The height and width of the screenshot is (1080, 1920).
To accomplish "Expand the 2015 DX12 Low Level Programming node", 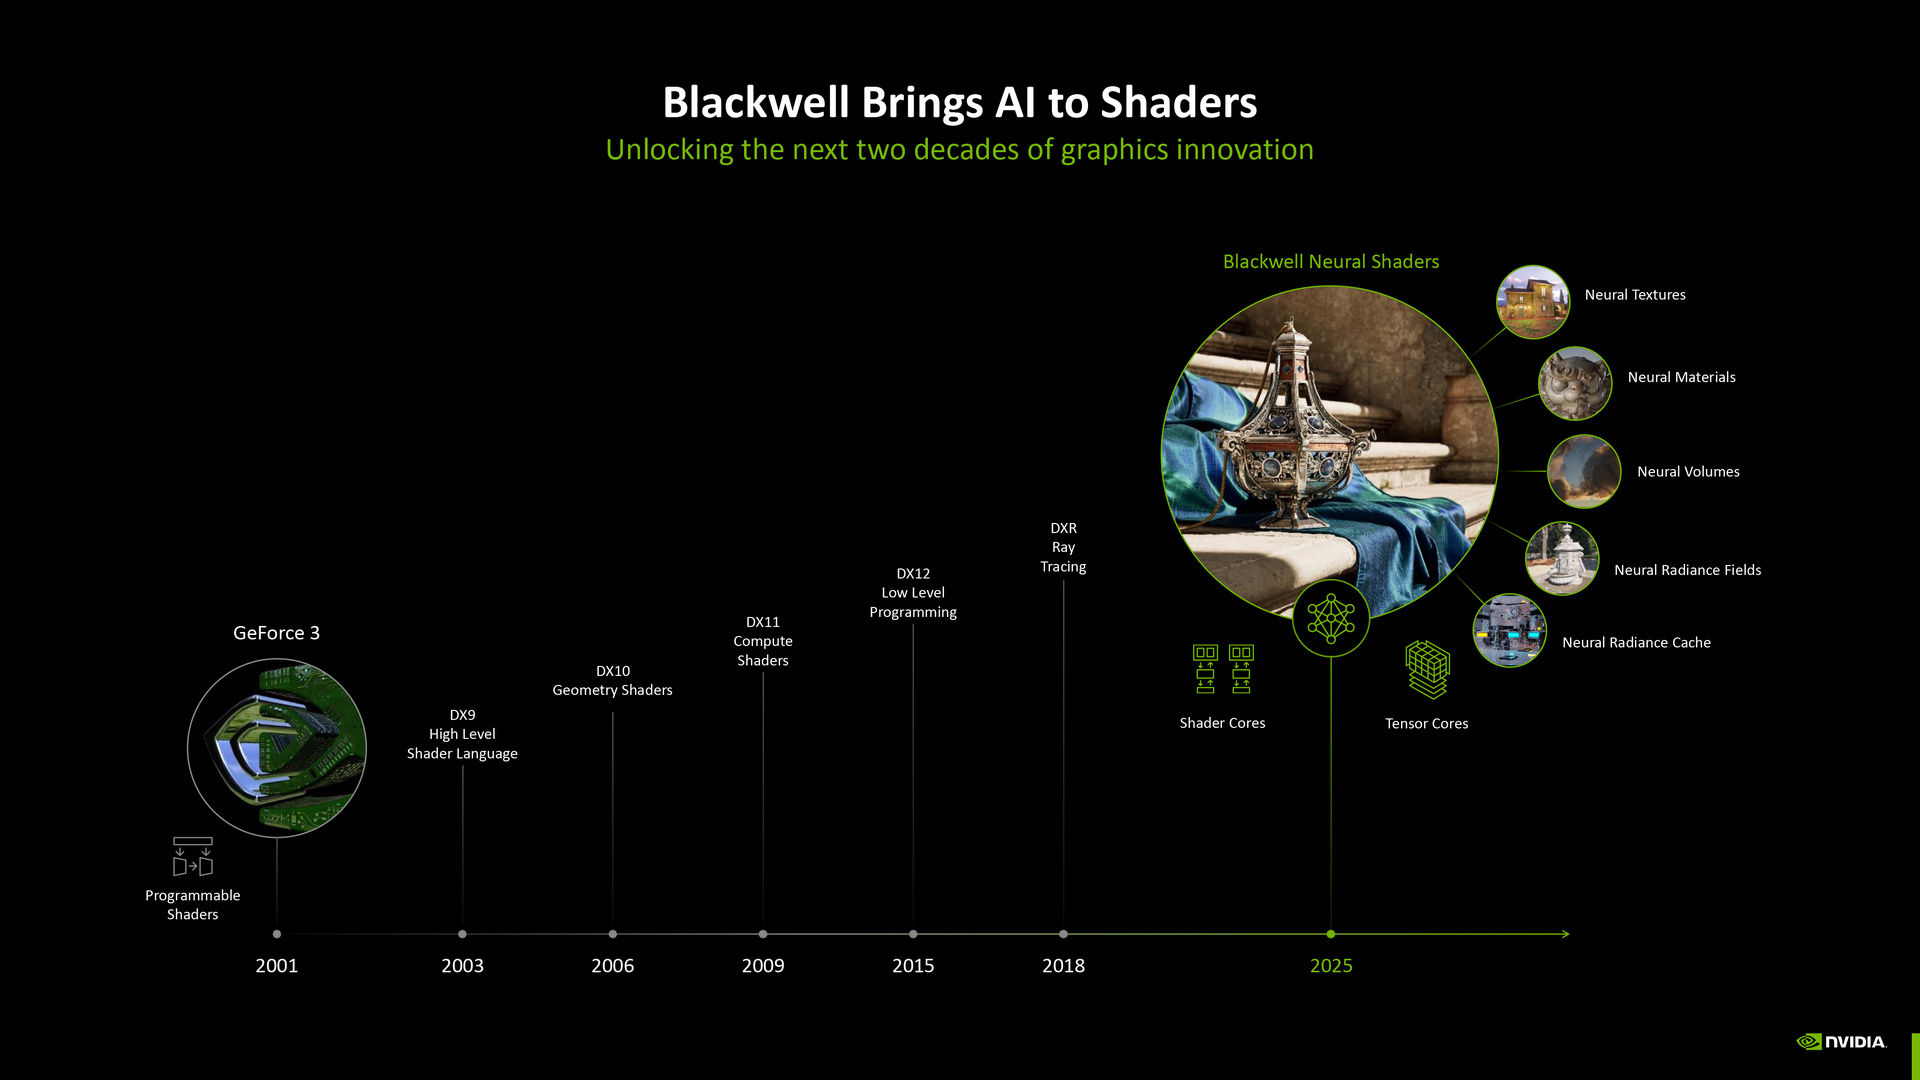I will [913, 934].
